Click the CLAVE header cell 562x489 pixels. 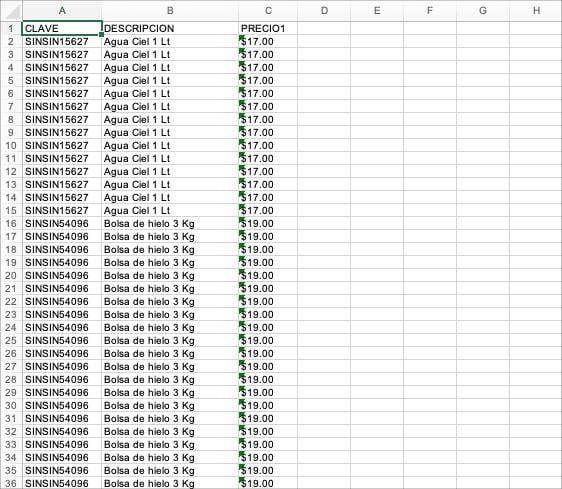pos(62,28)
